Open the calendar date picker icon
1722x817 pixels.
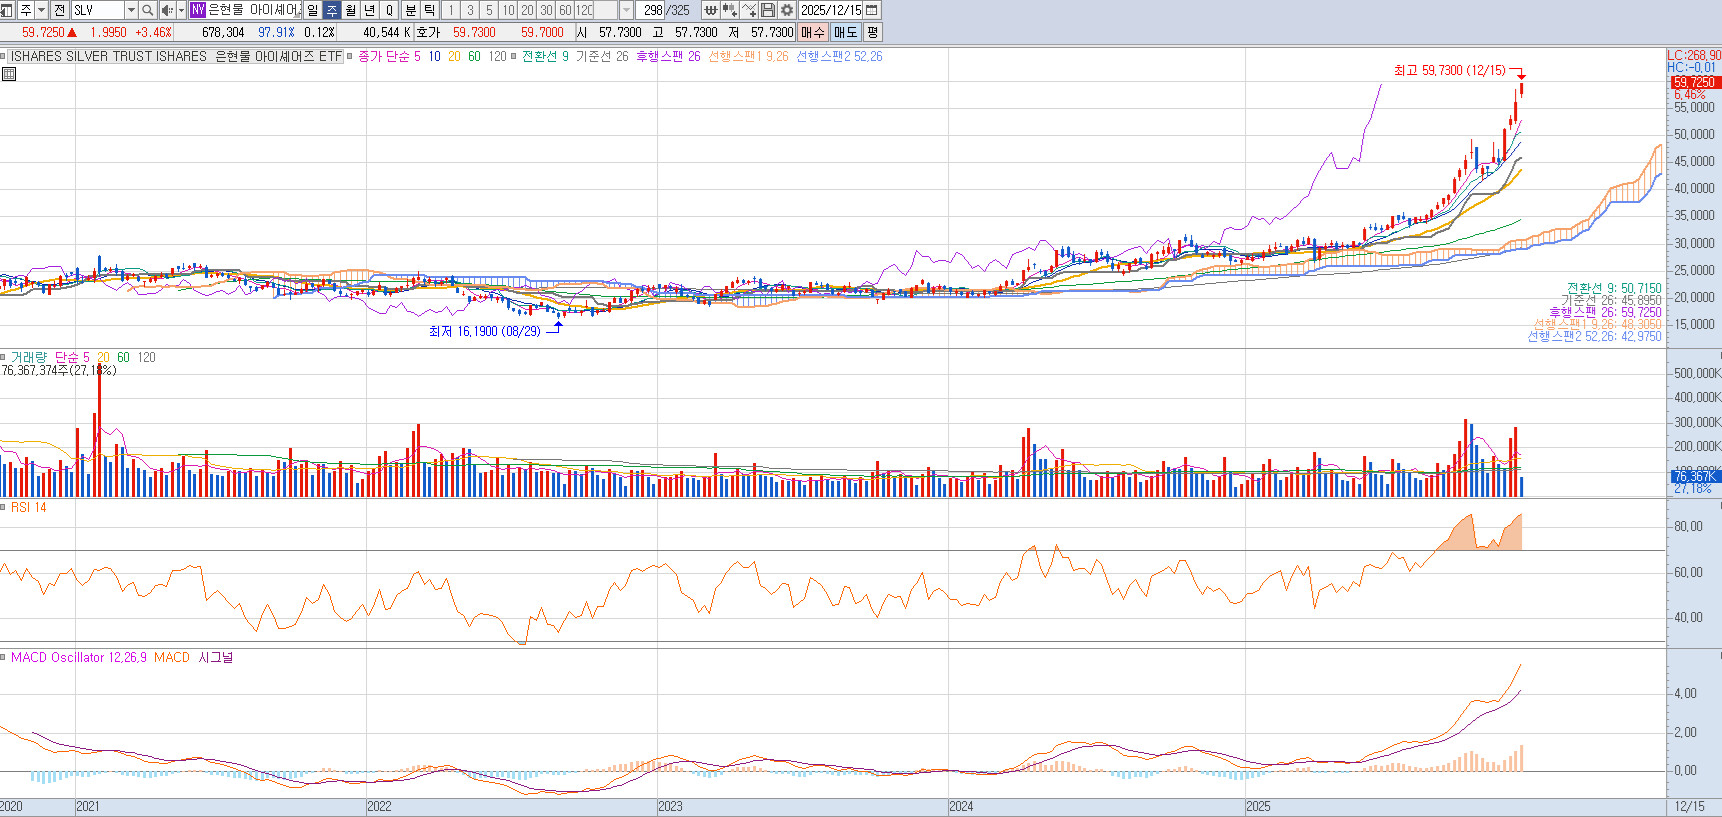pyautogui.click(x=872, y=10)
